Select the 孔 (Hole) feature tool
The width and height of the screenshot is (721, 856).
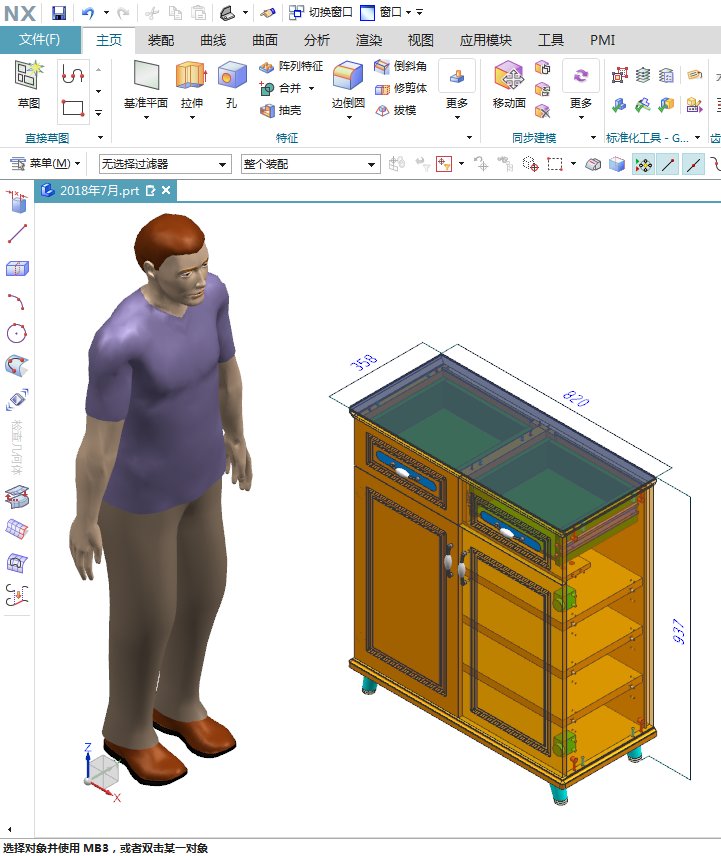coord(232,77)
